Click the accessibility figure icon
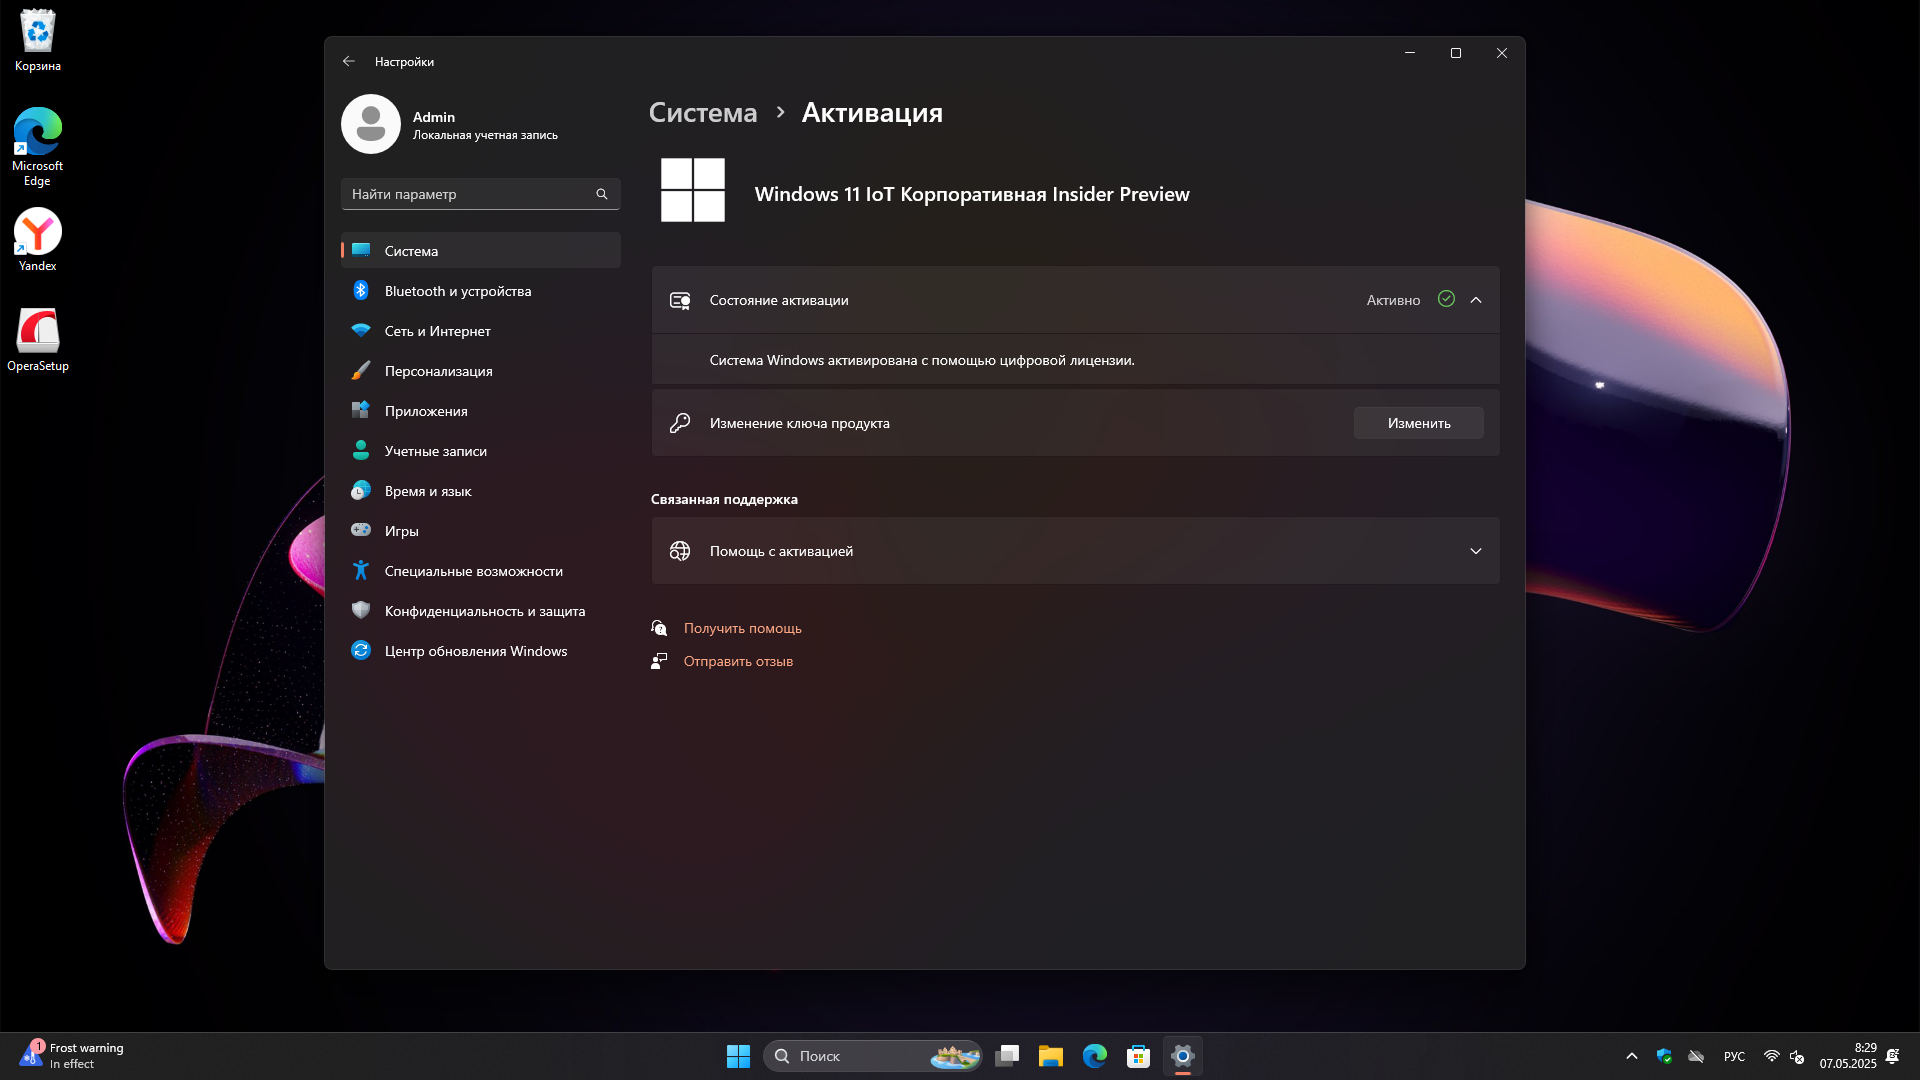This screenshot has width=1920, height=1080. coord(361,570)
